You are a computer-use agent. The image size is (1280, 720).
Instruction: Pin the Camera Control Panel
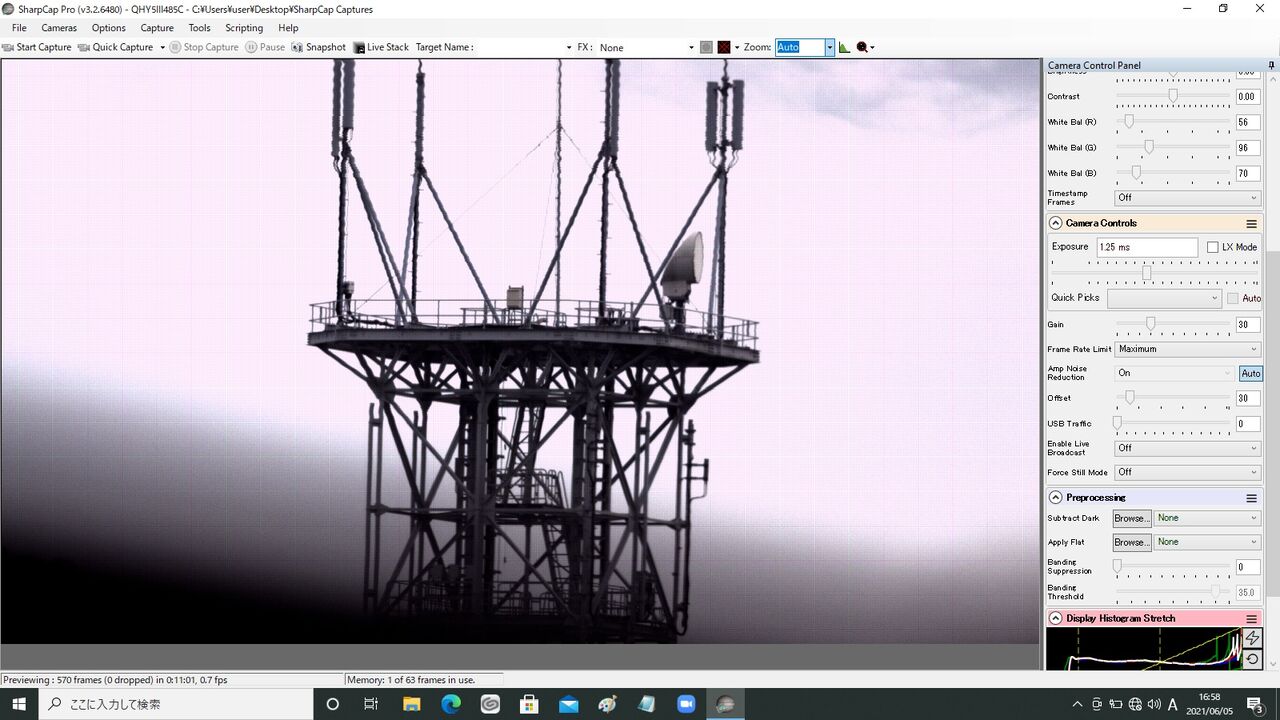pos(1271,65)
